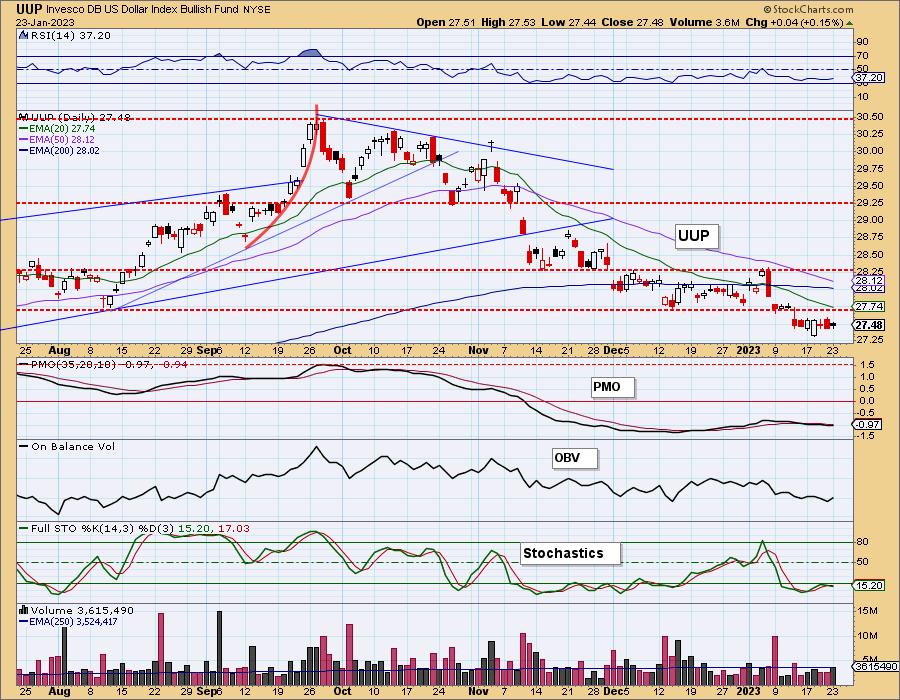This screenshot has width=900, height=700.
Task: Click the 30.50 price axis label
Action: (x=870, y=117)
